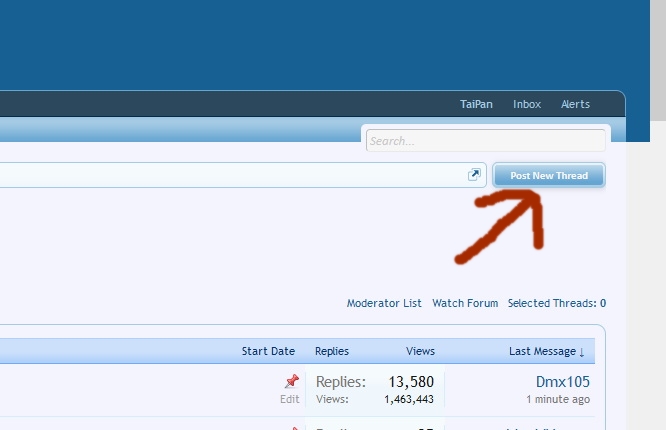
Task: Click the 1 minute ago timestamp
Action: (558, 399)
